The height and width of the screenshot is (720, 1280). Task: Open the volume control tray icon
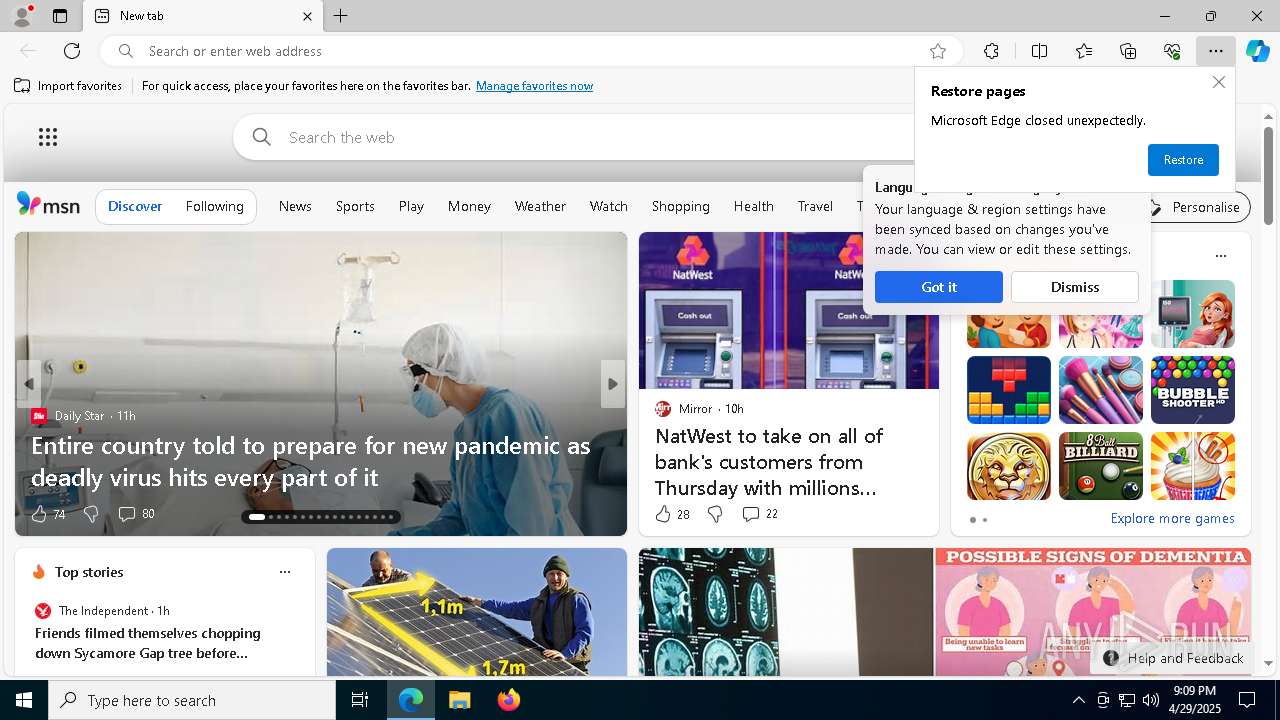click(1151, 700)
